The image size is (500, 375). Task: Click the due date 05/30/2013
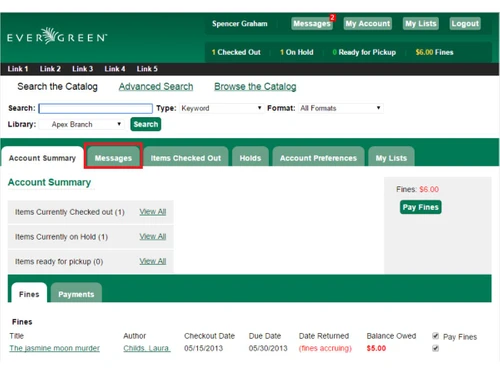pos(268,348)
